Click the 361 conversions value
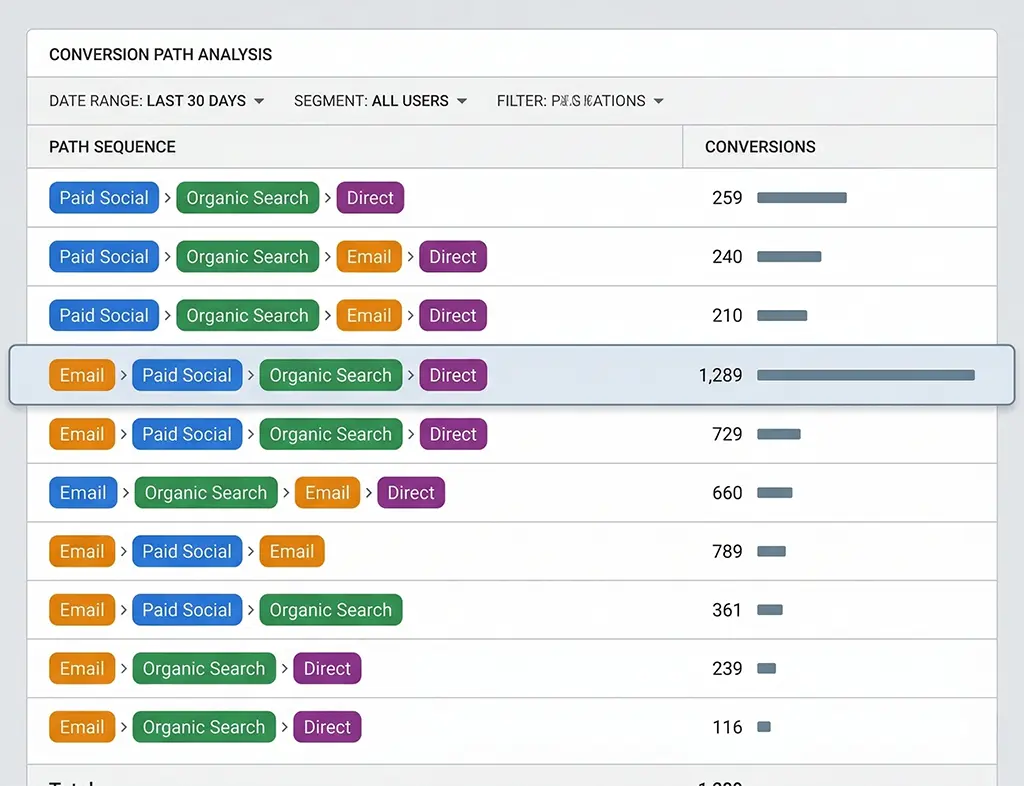This screenshot has width=1024, height=786. pos(727,610)
